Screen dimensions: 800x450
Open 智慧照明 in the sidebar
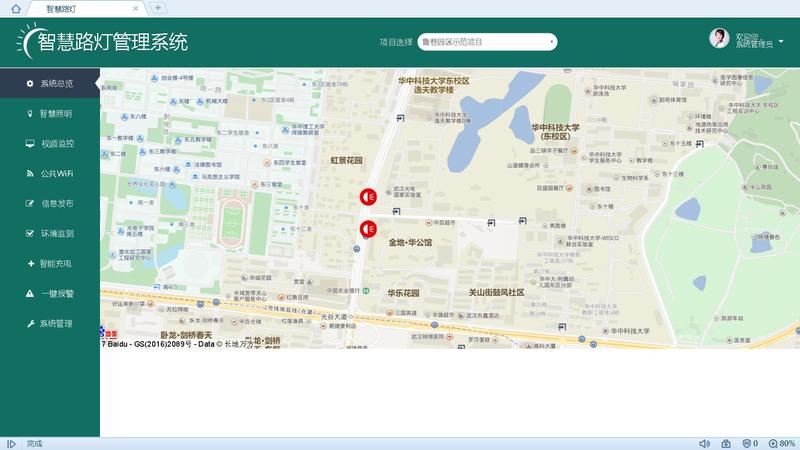click(x=49, y=113)
